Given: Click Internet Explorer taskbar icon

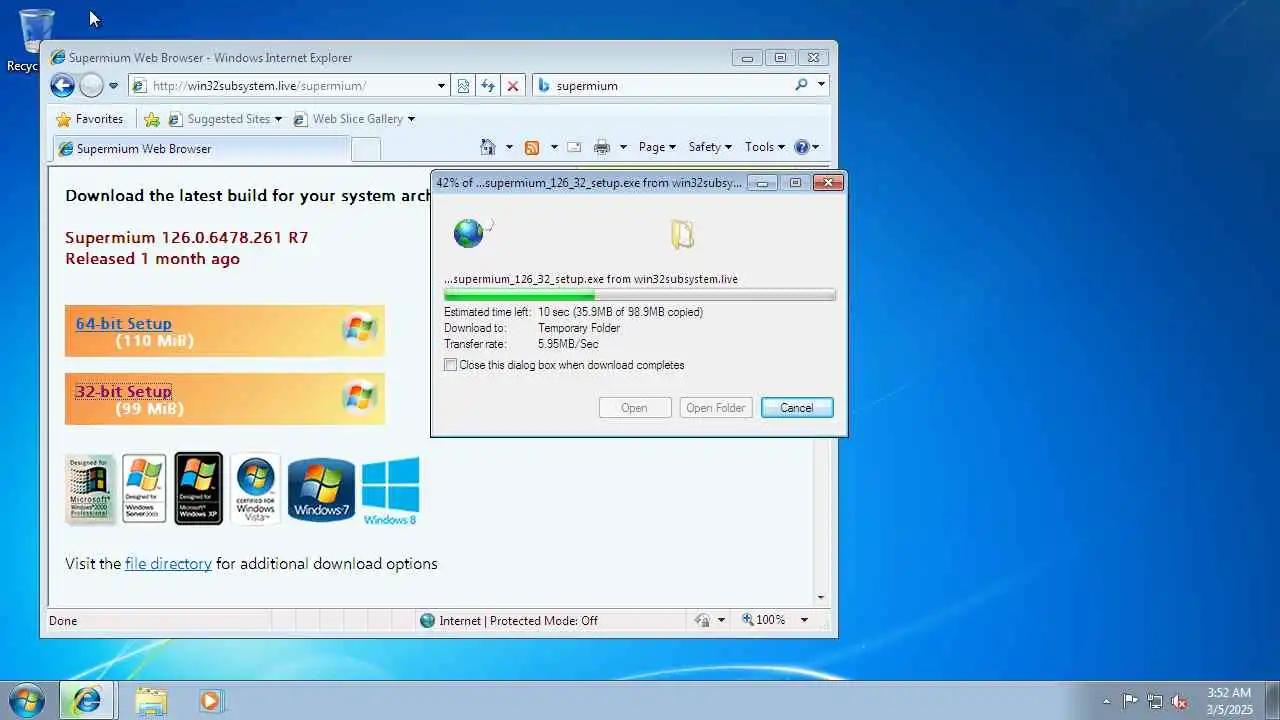Looking at the screenshot, I should pos(87,700).
